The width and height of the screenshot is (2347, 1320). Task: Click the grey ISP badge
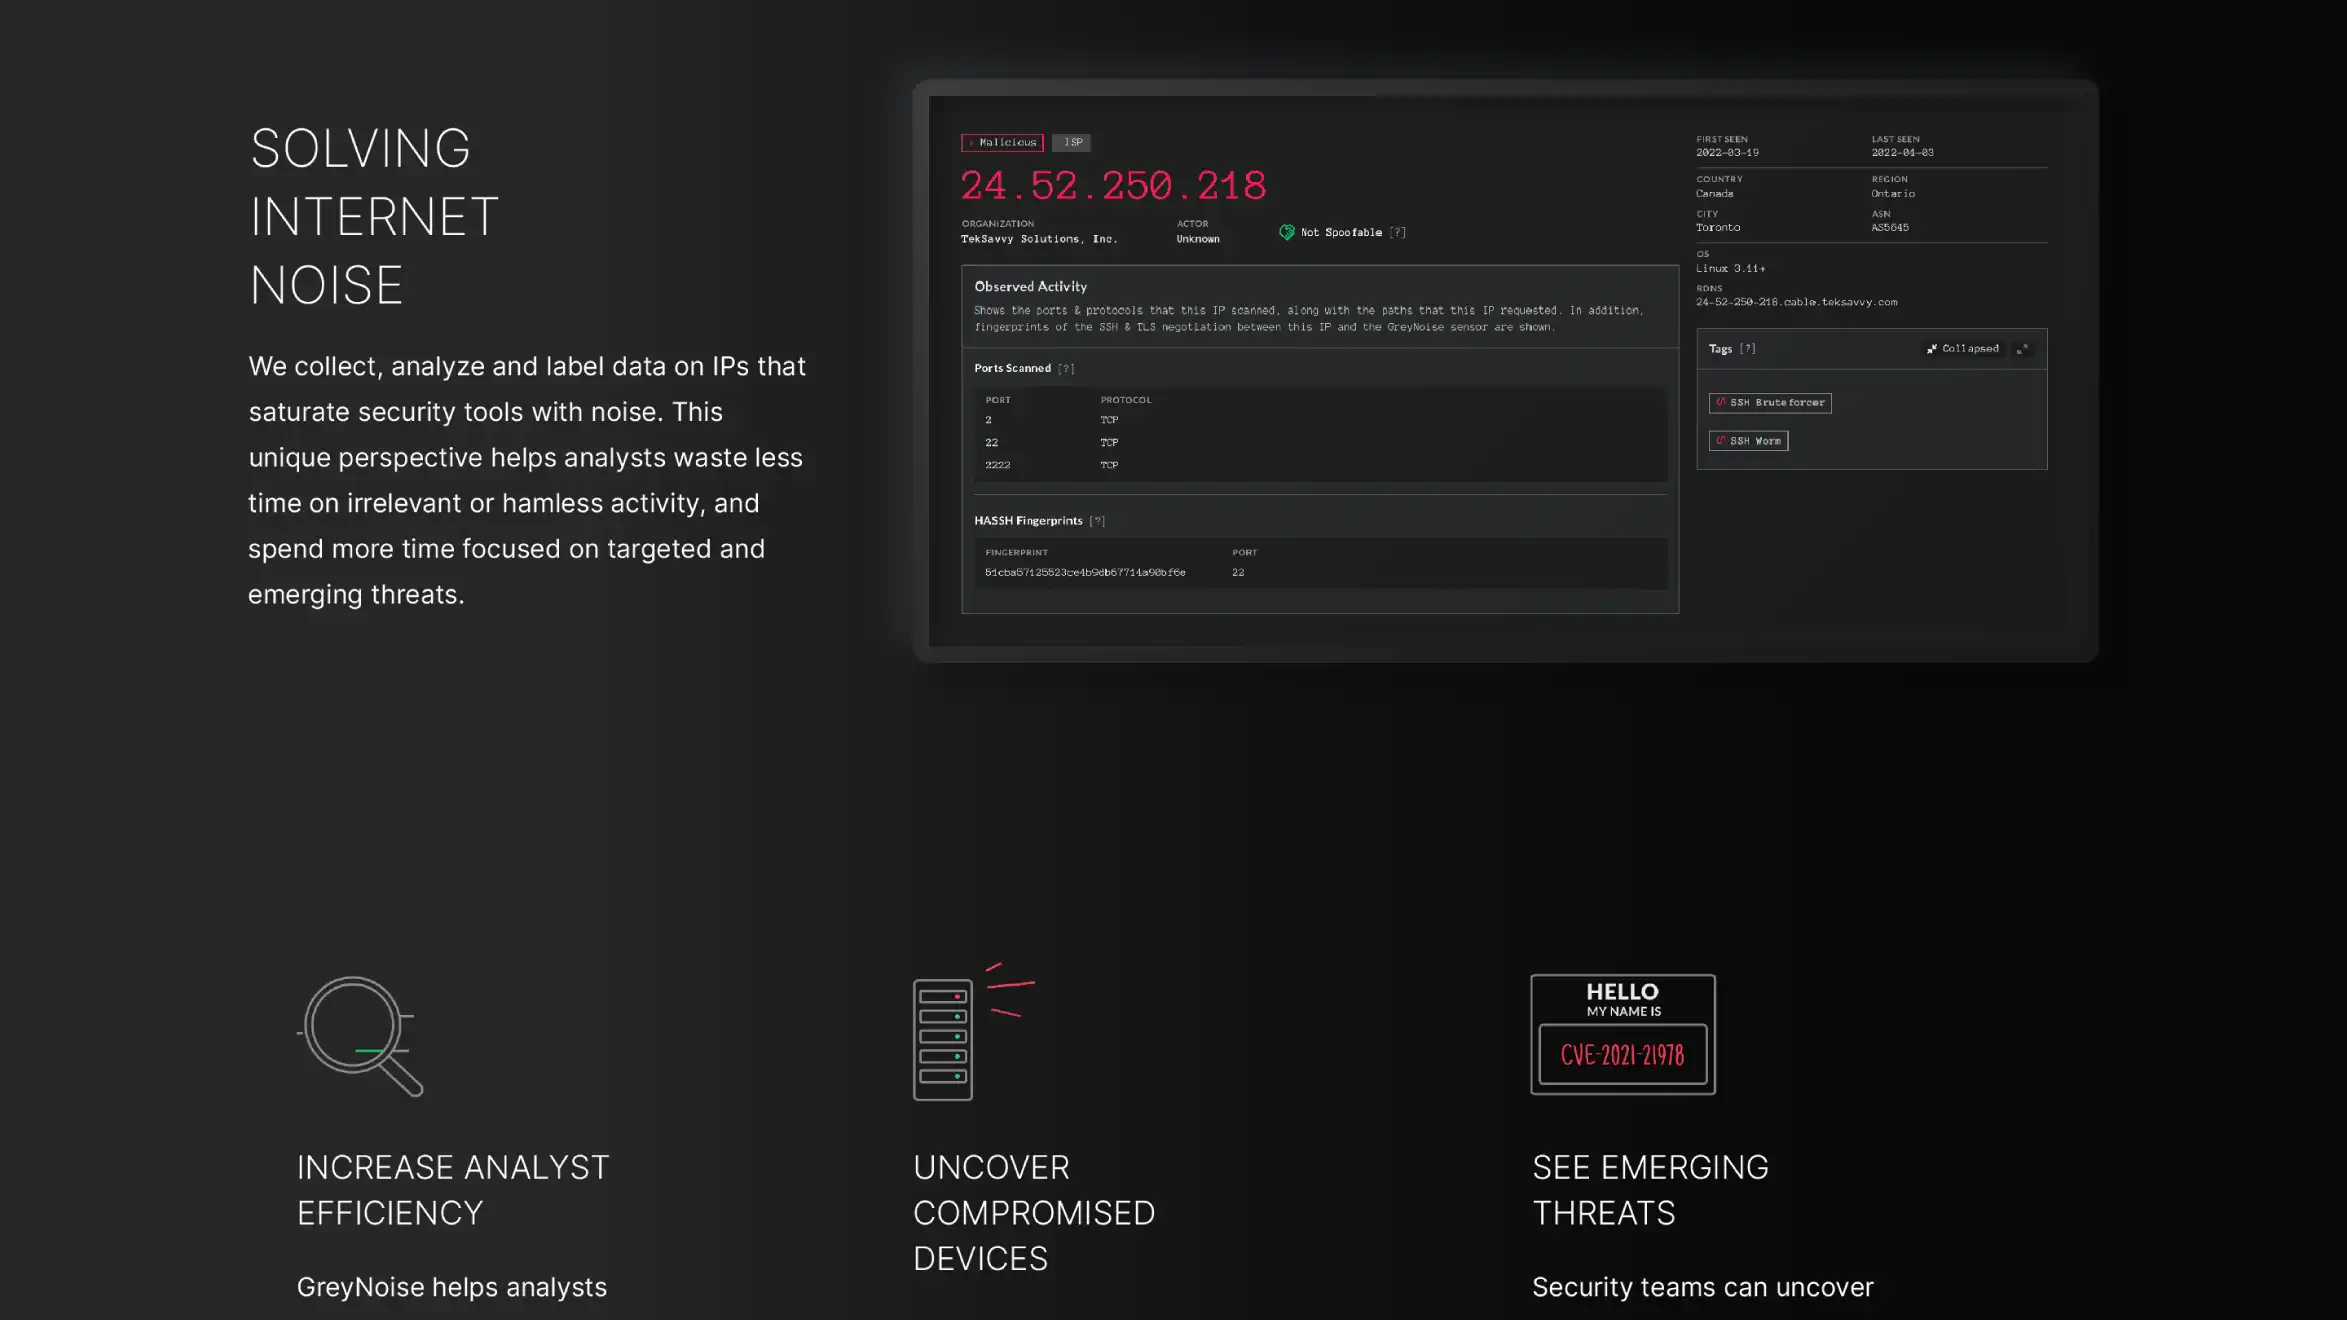[x=1071, y=143]
